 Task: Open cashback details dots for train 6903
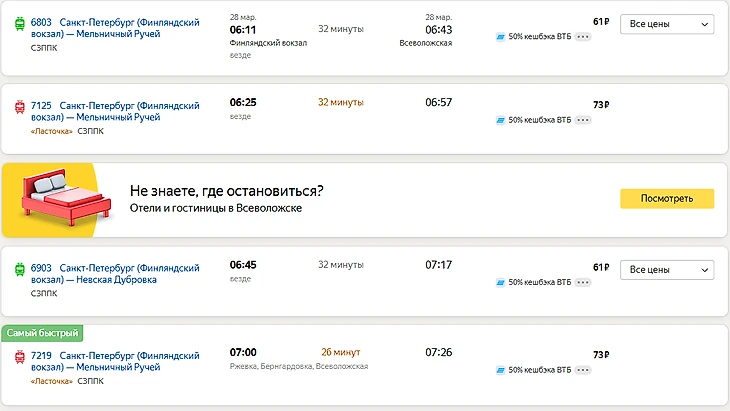tap(583, 283)
